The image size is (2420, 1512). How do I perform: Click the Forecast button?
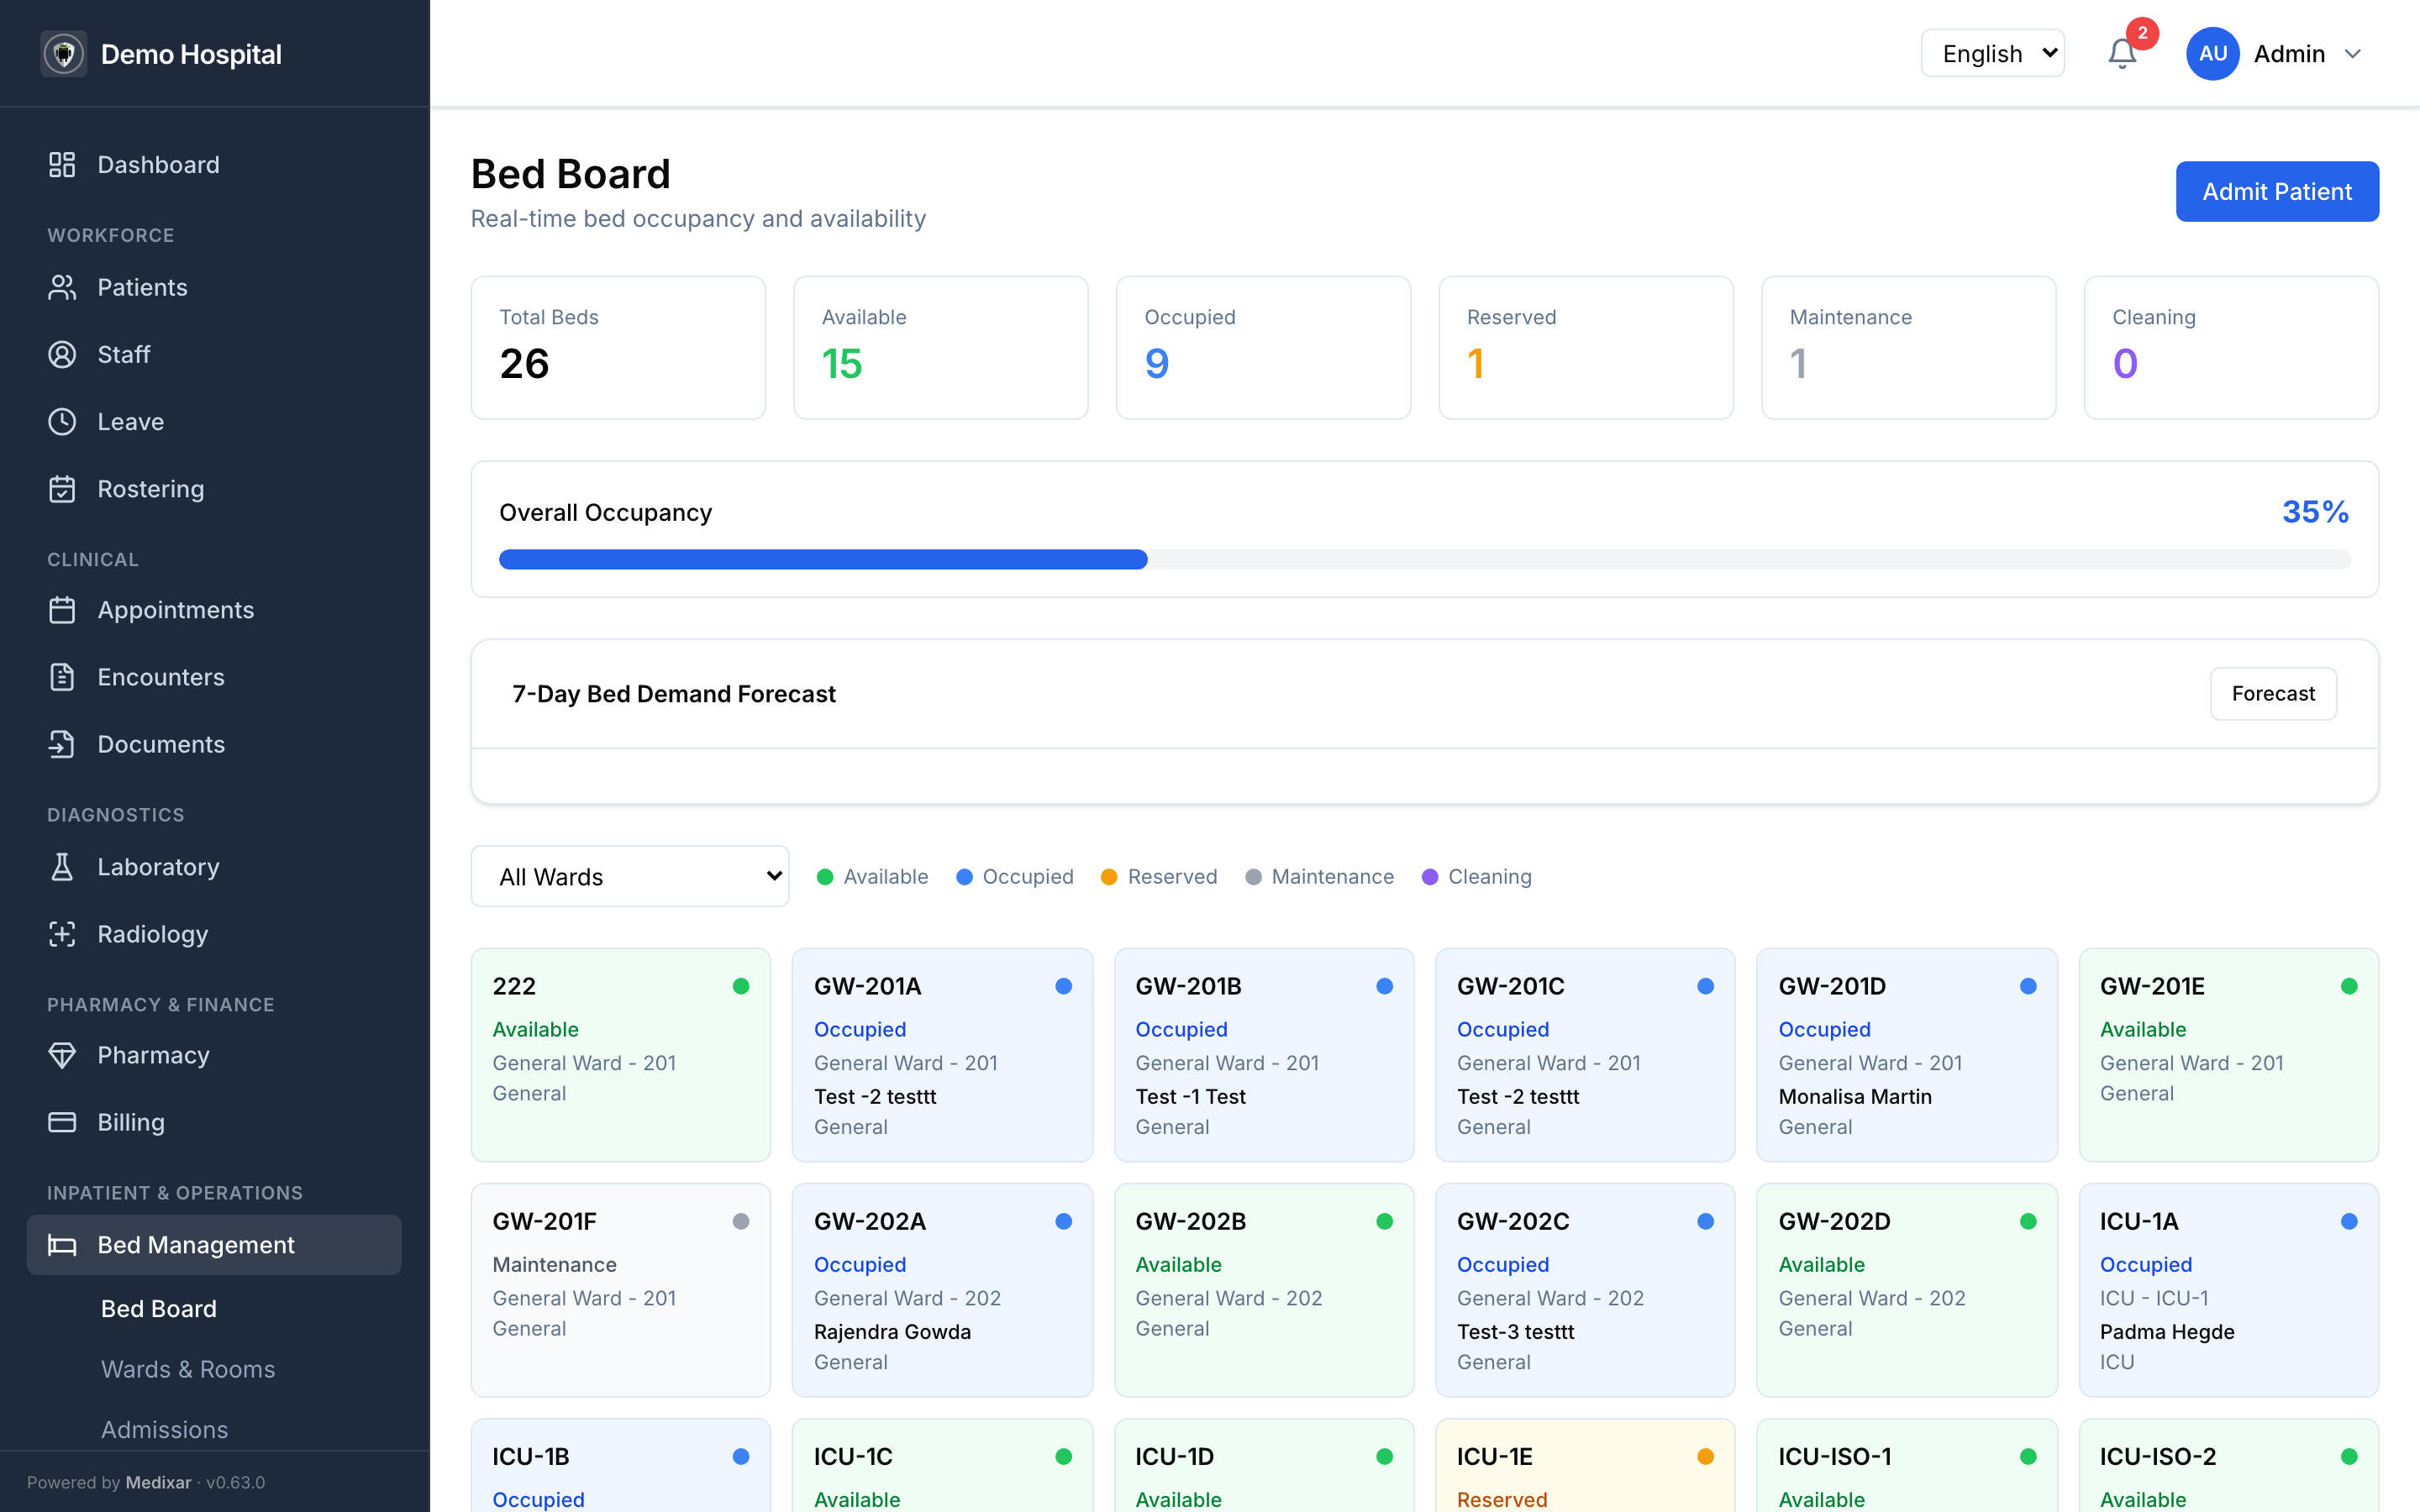pos(2273,693)
